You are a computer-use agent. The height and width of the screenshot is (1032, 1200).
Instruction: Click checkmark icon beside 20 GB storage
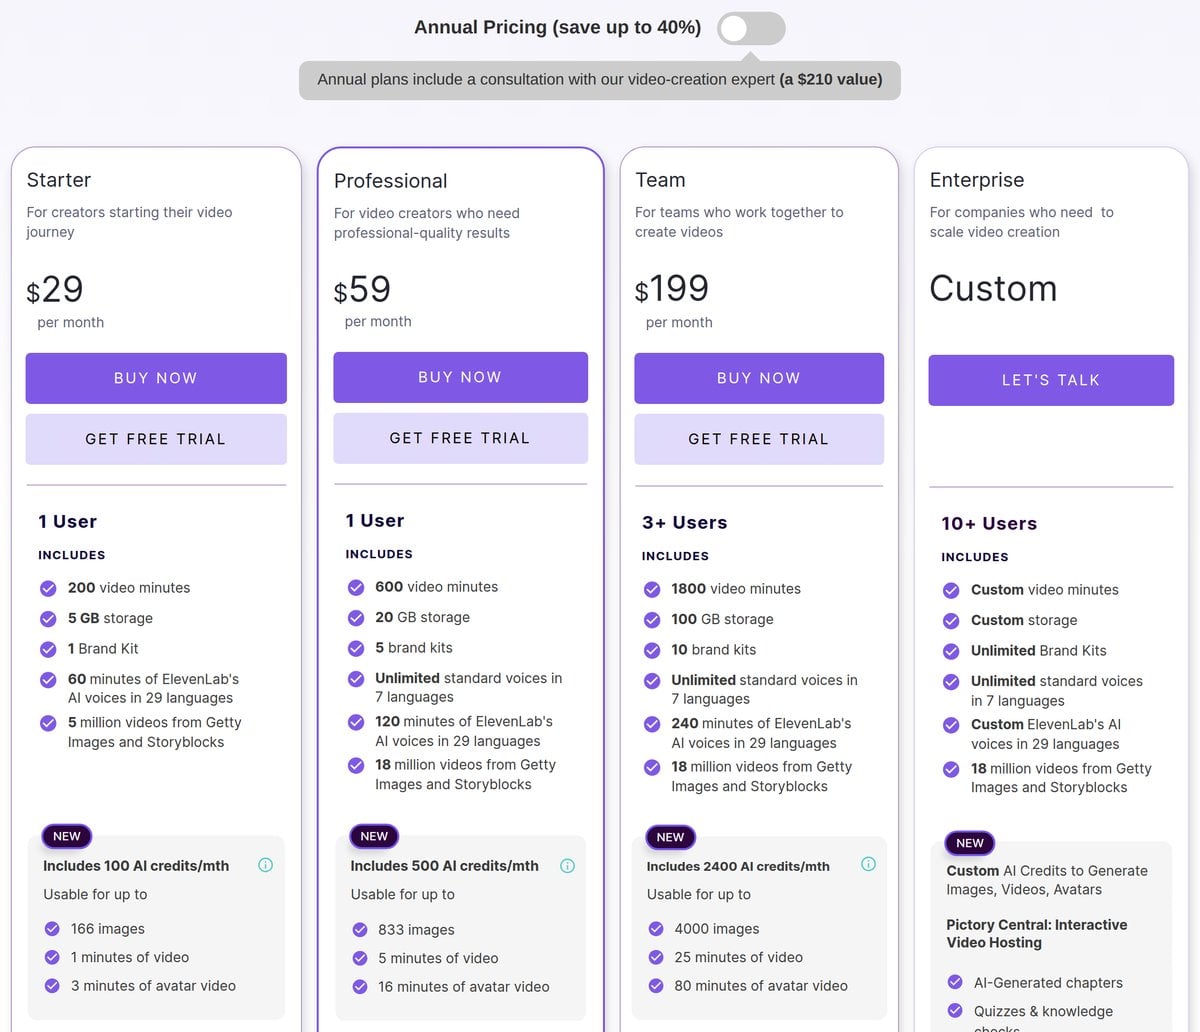356,617
